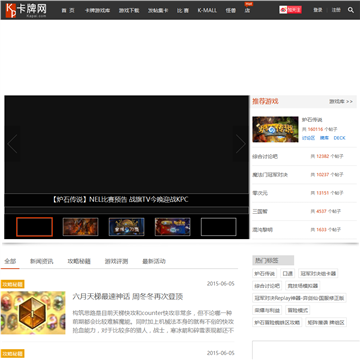Open the hexagon card-back article thumbnail
Image resolution: width=360 pixels, height=360 pixels.
(33, 313)
